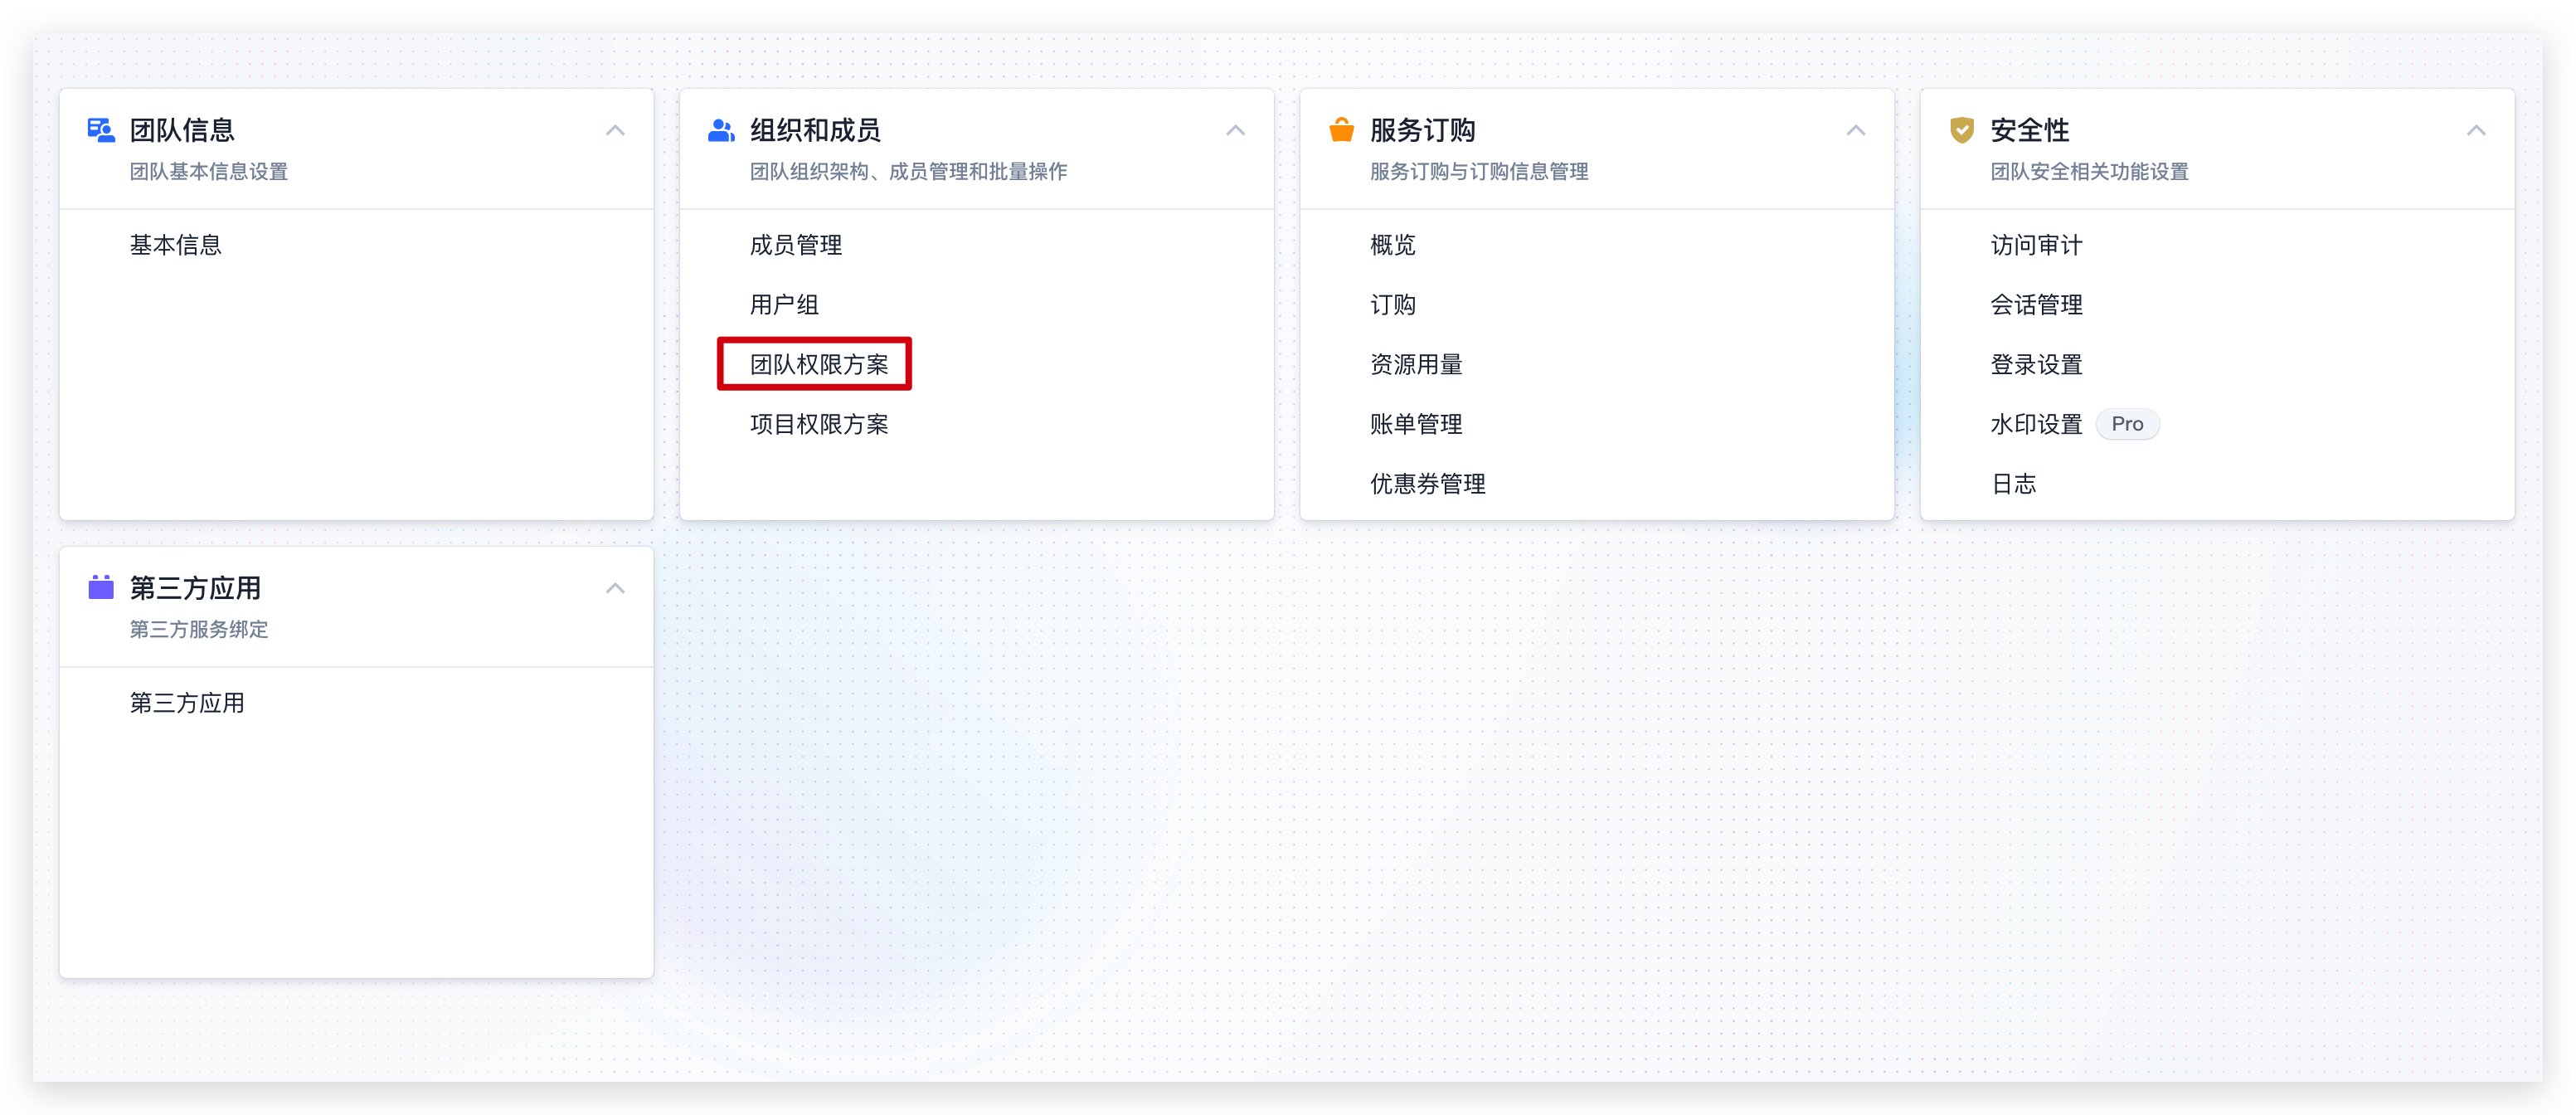Open 第三方应用 list entry
Viewport: 2576px width, 1115px height.
(187, 703)
